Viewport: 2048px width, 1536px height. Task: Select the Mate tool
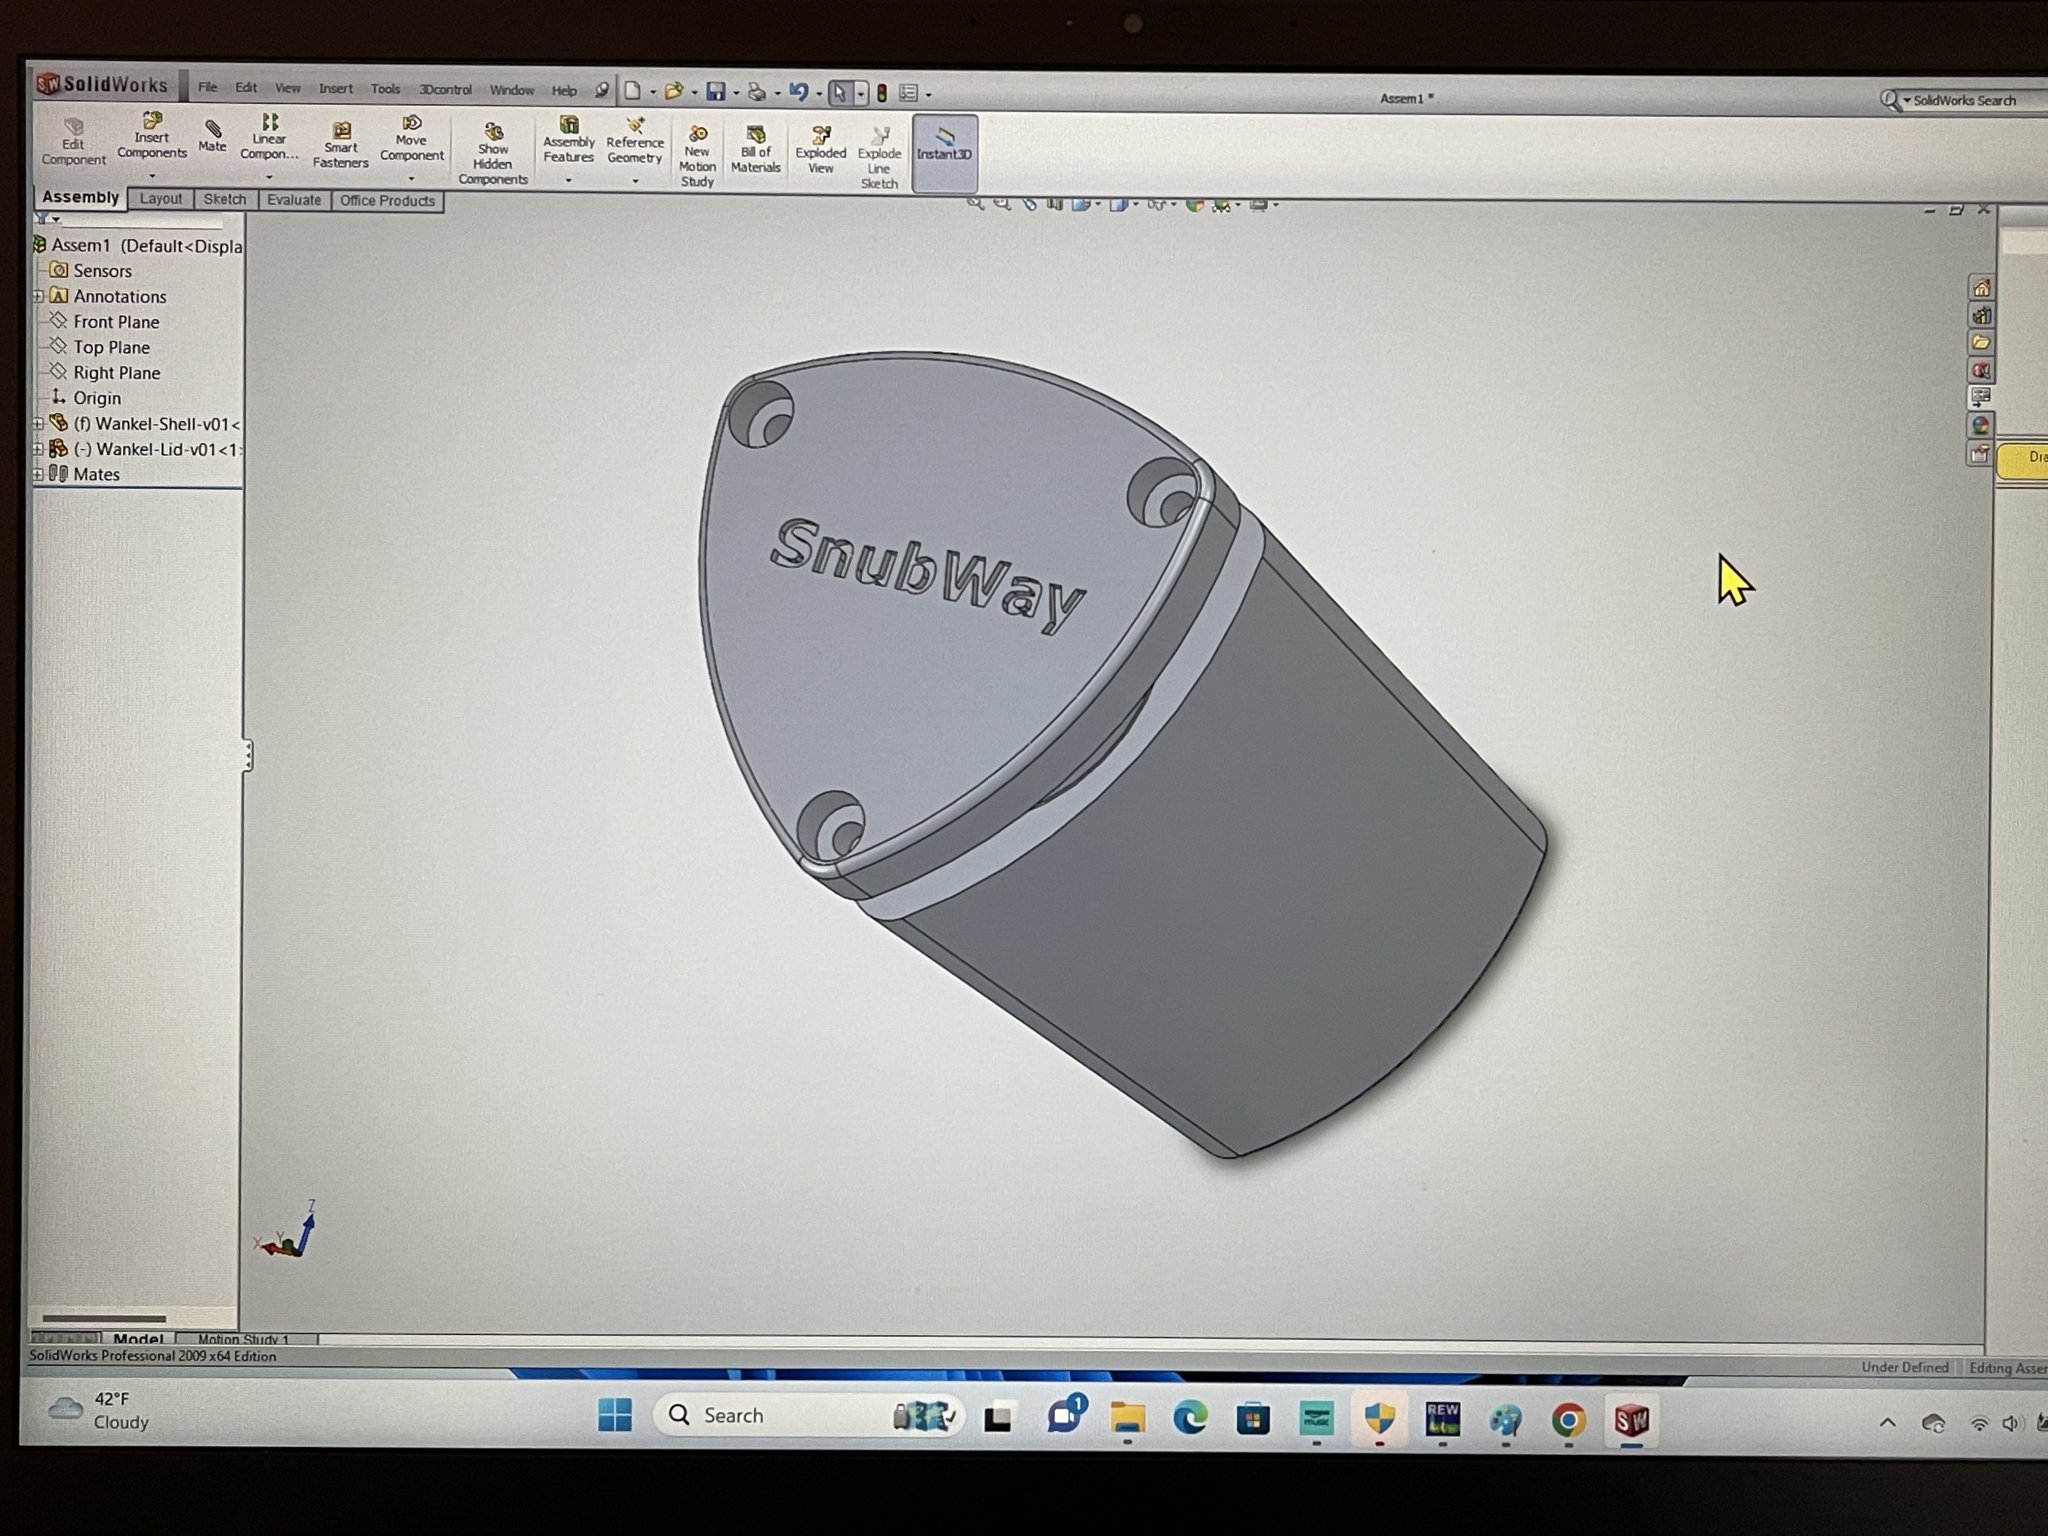pyautogui.click(x=212, y=136)
